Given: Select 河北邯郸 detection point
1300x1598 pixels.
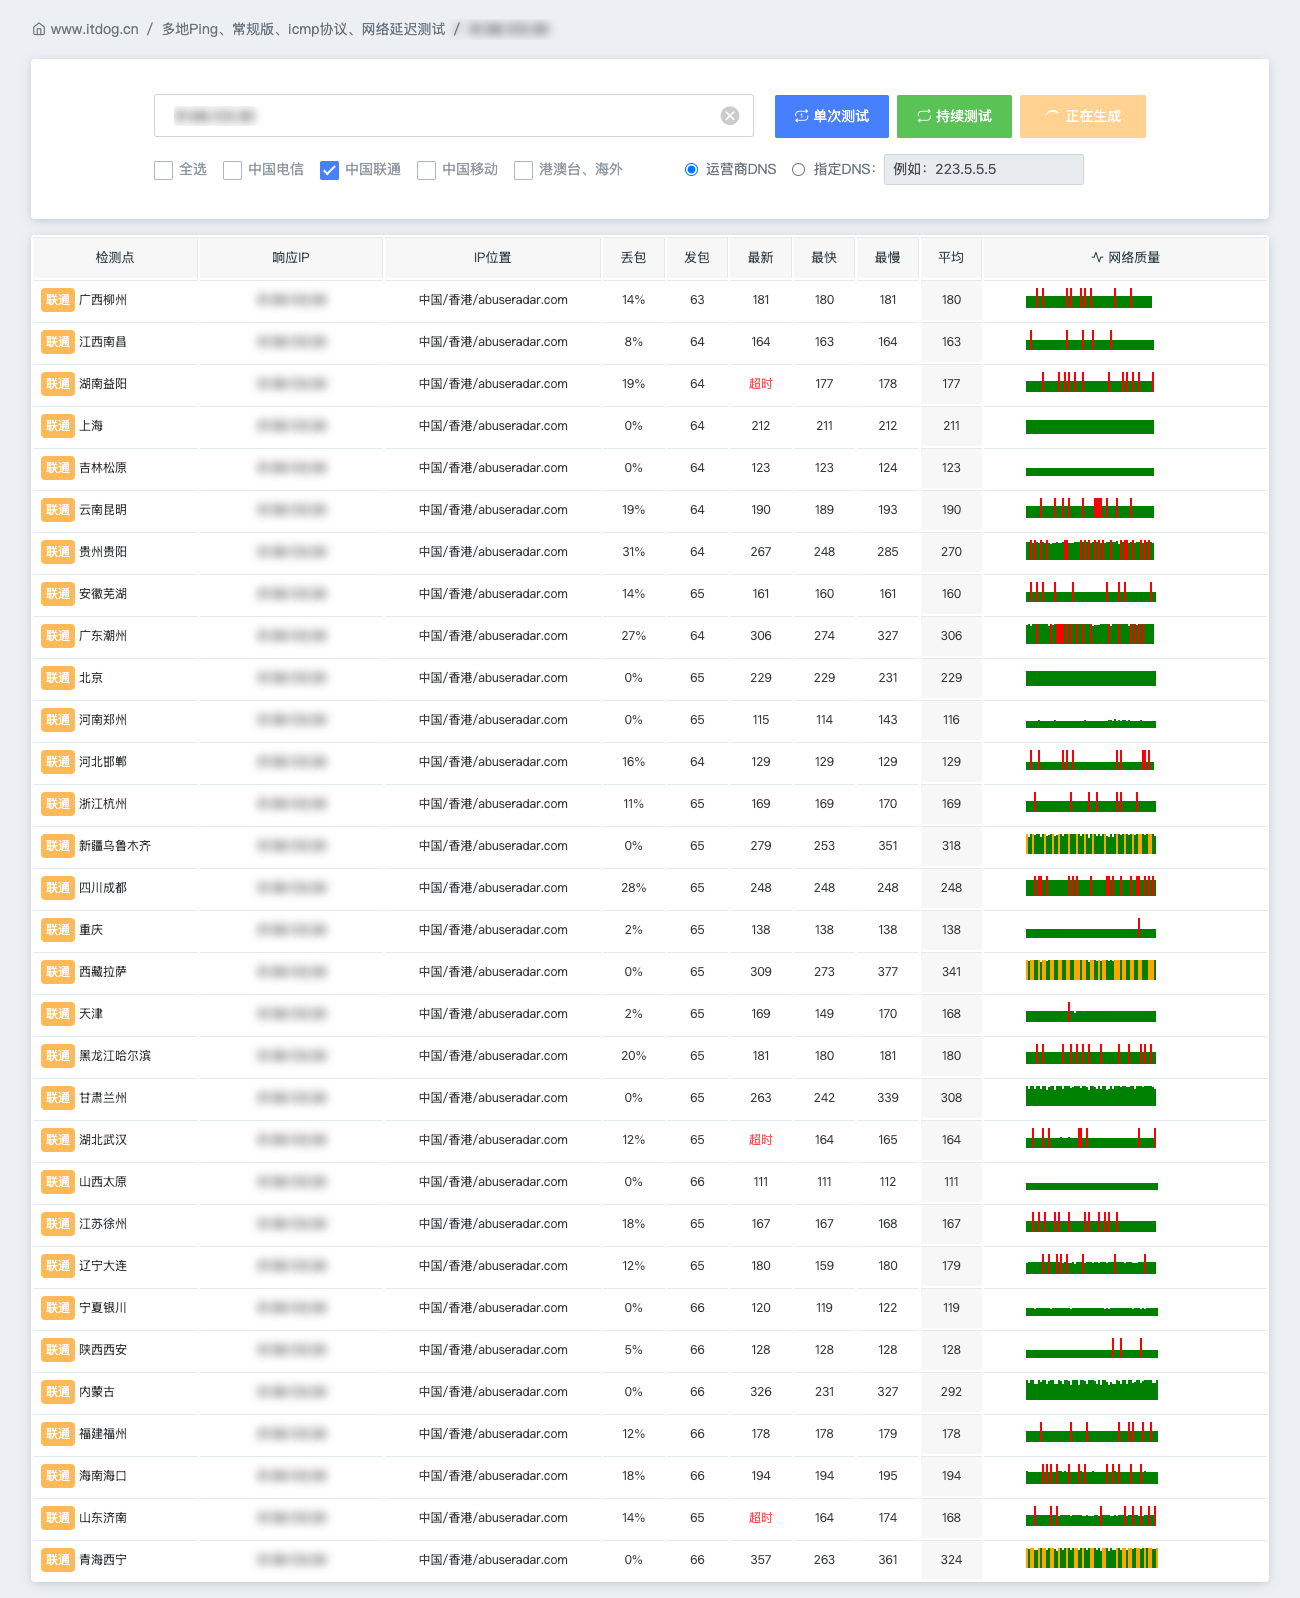Looking at the screenshot, I should coord(103,762).
